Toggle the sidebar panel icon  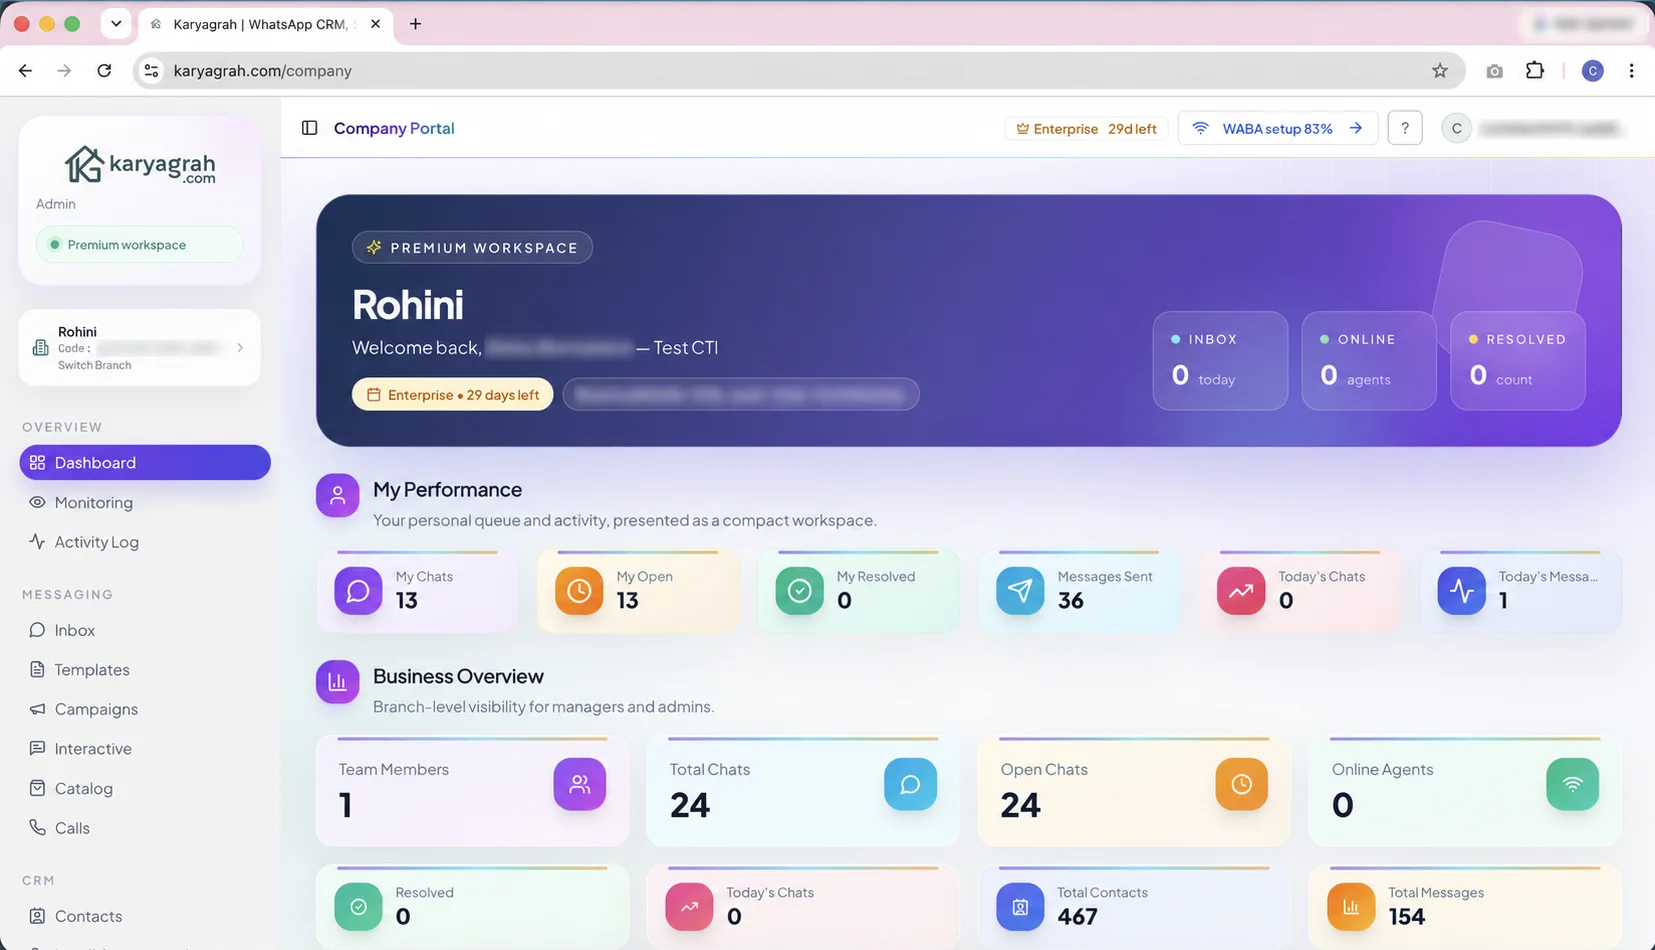pyautogui.click(x=310, y=128)
